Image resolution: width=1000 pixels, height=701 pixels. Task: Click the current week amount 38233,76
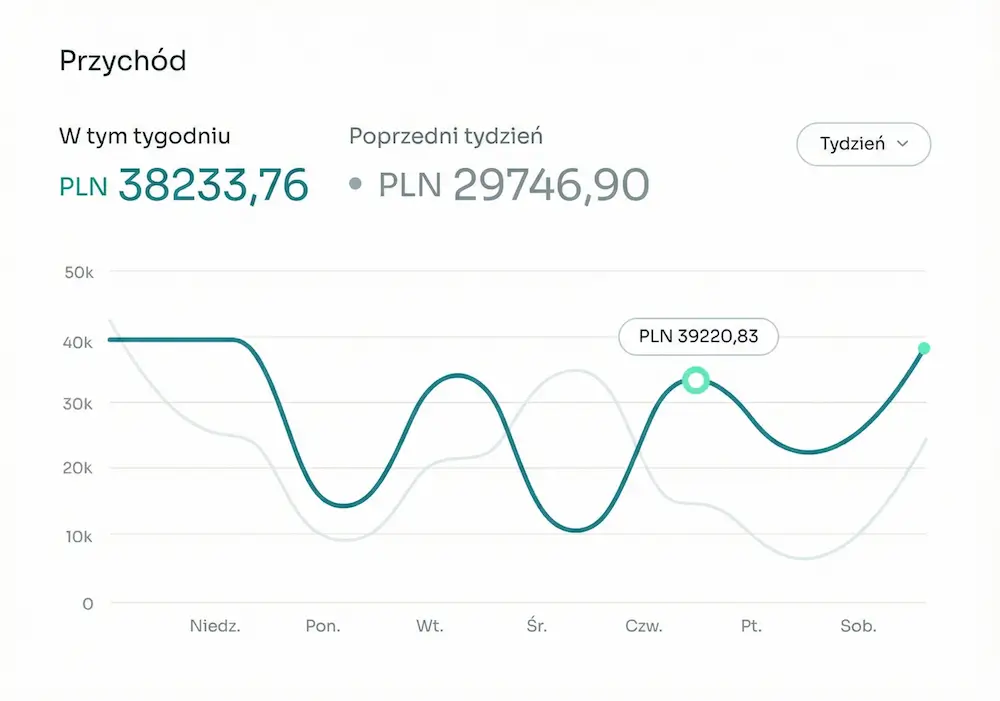coord(213,185)
